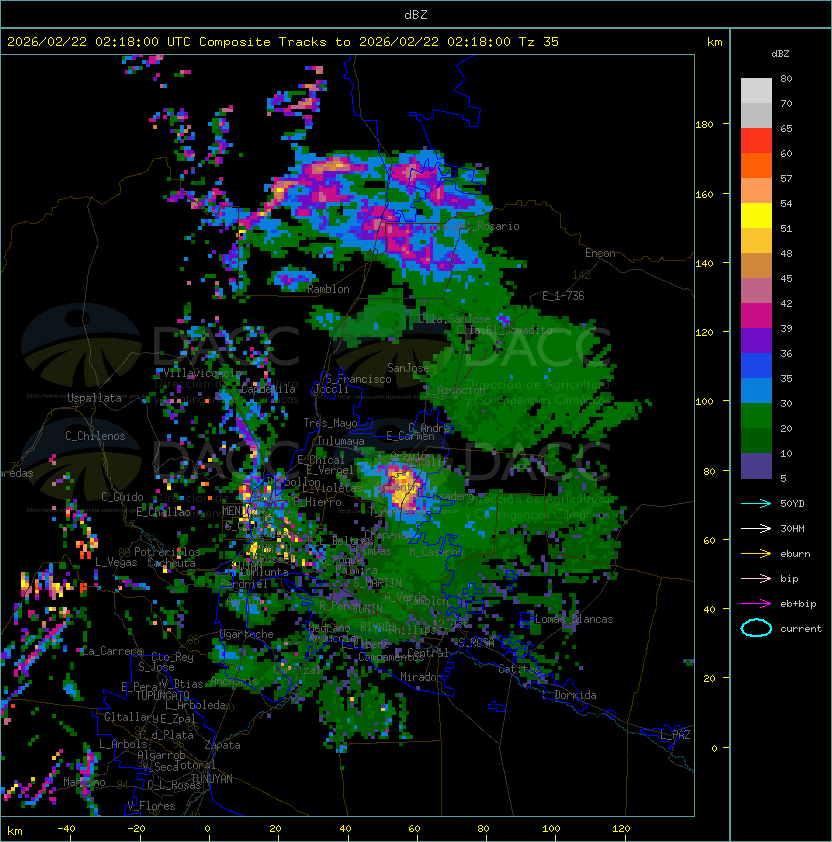
Task: Click the '57' value on the dBZ scale
Action: click(x=786, y=178)
